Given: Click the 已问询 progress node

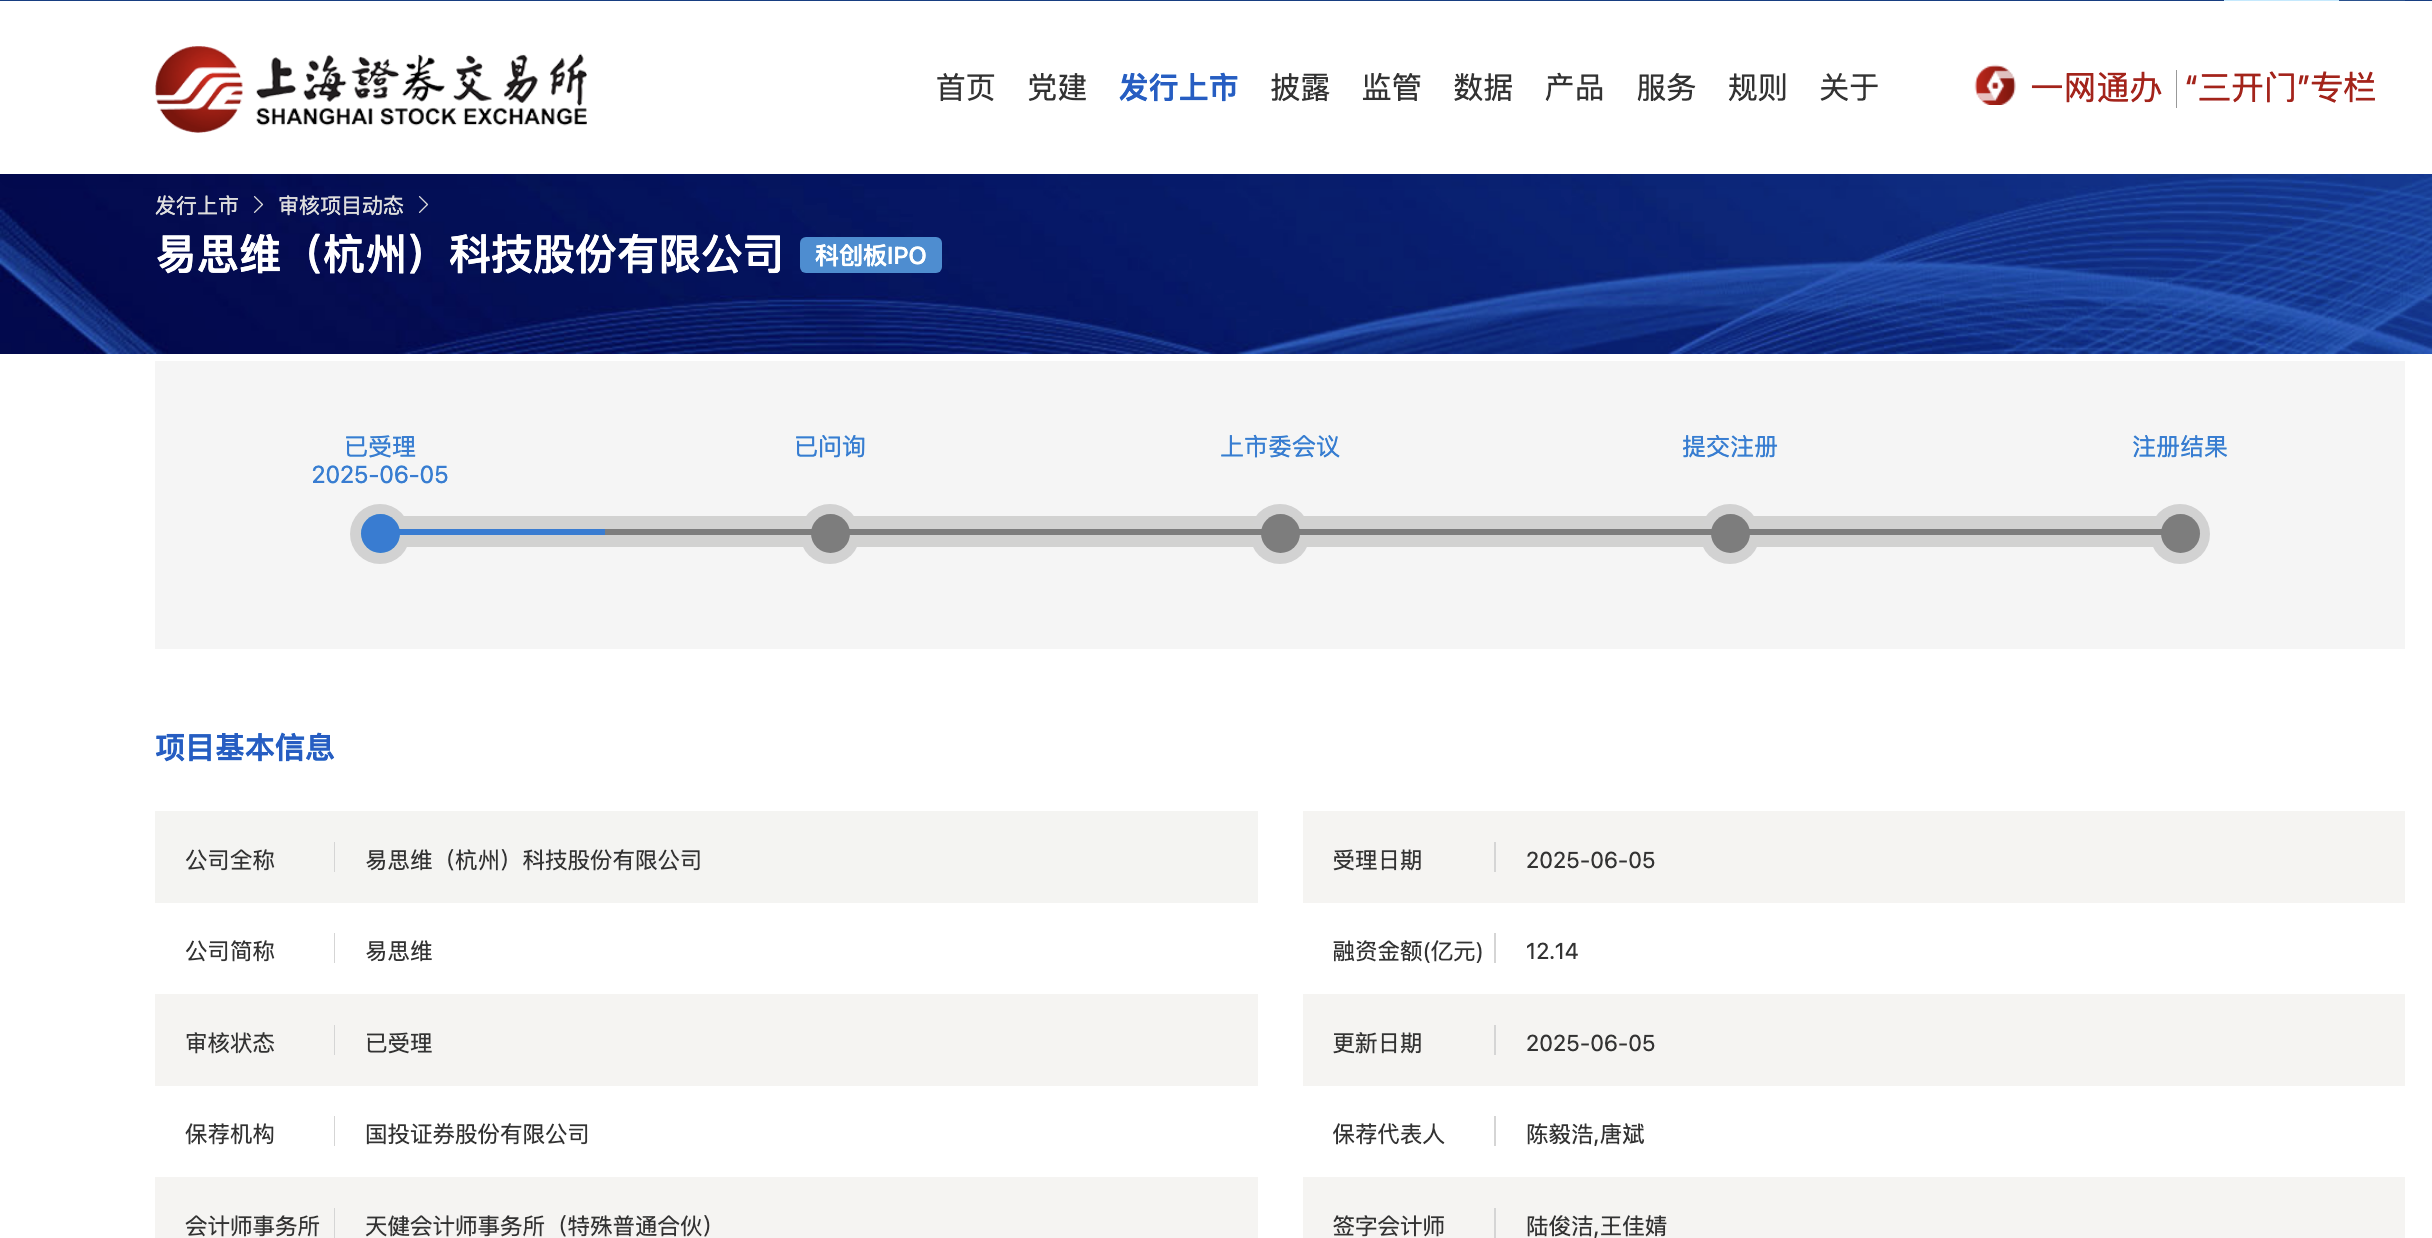Looking at the screenshot, I should tap(830, 533).
